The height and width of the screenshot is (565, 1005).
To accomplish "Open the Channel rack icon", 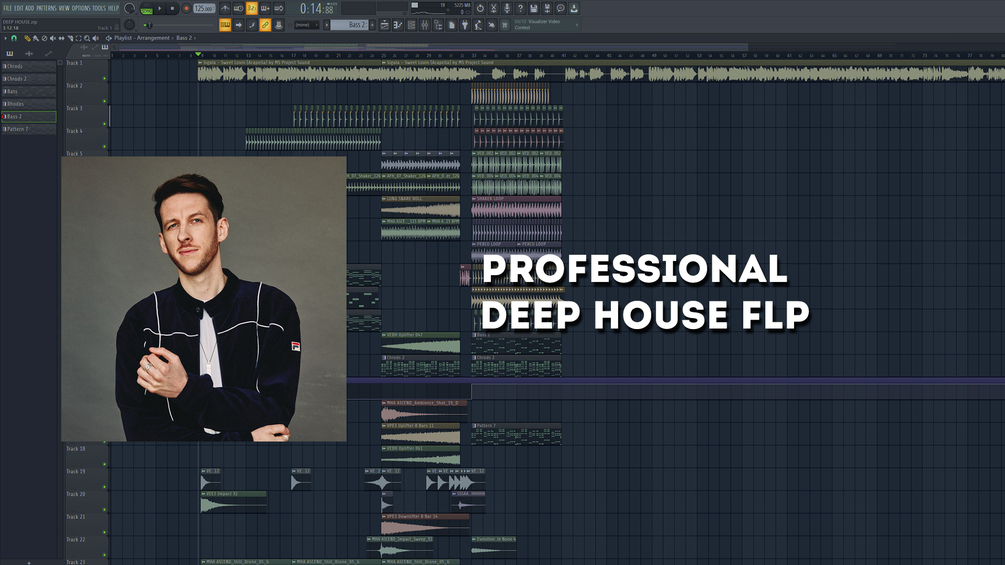I will point(411,25).
